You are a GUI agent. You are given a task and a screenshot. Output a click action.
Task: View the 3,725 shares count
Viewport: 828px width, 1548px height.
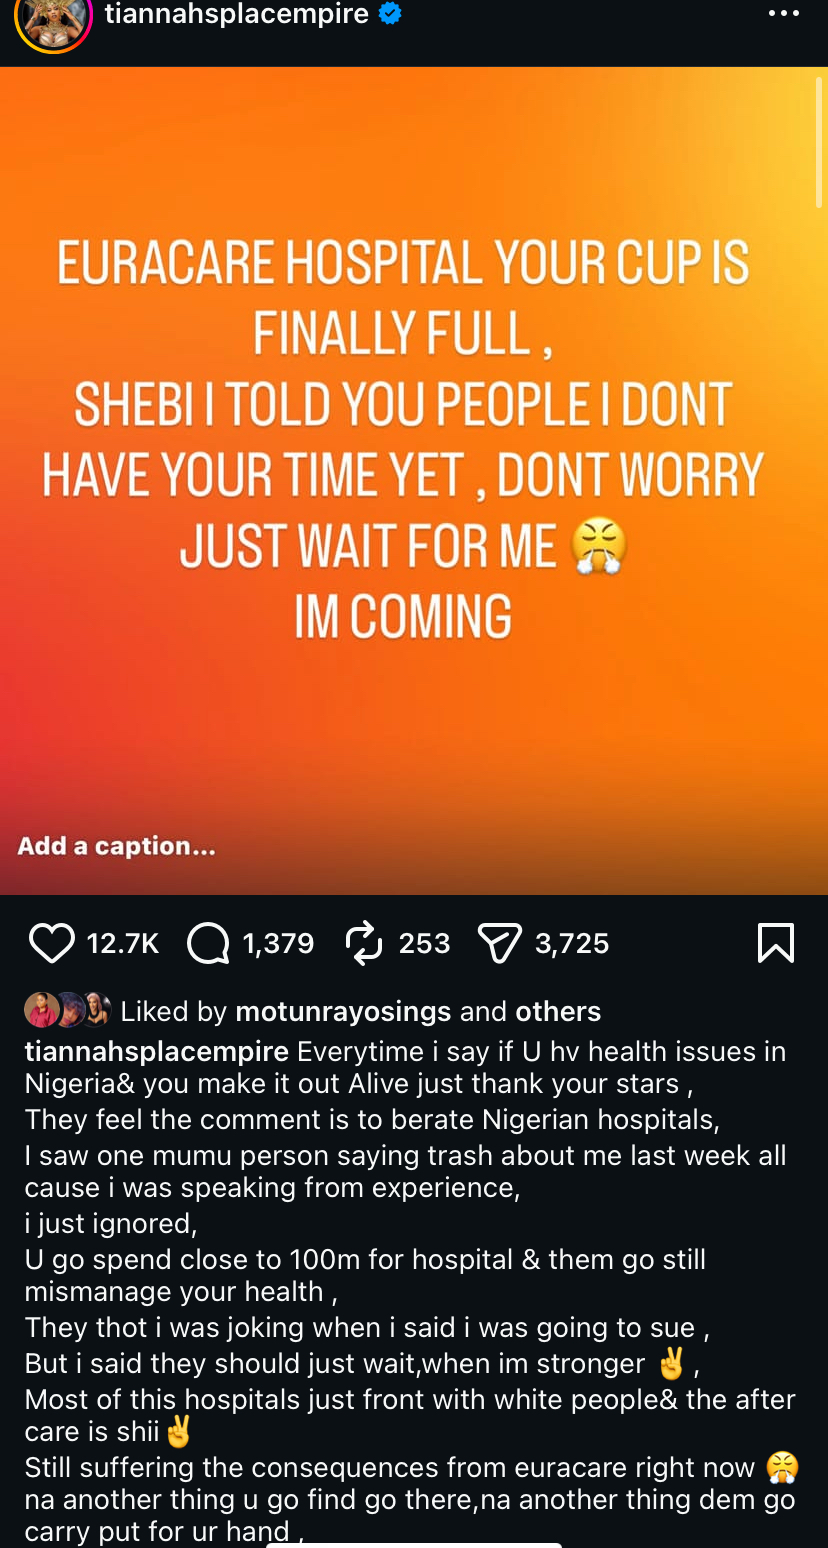point(572,943)
